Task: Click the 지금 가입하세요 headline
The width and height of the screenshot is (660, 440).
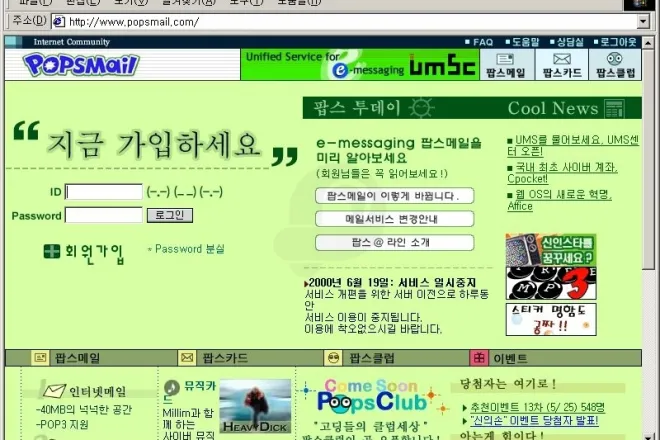Action: click(x=154, y=144)
